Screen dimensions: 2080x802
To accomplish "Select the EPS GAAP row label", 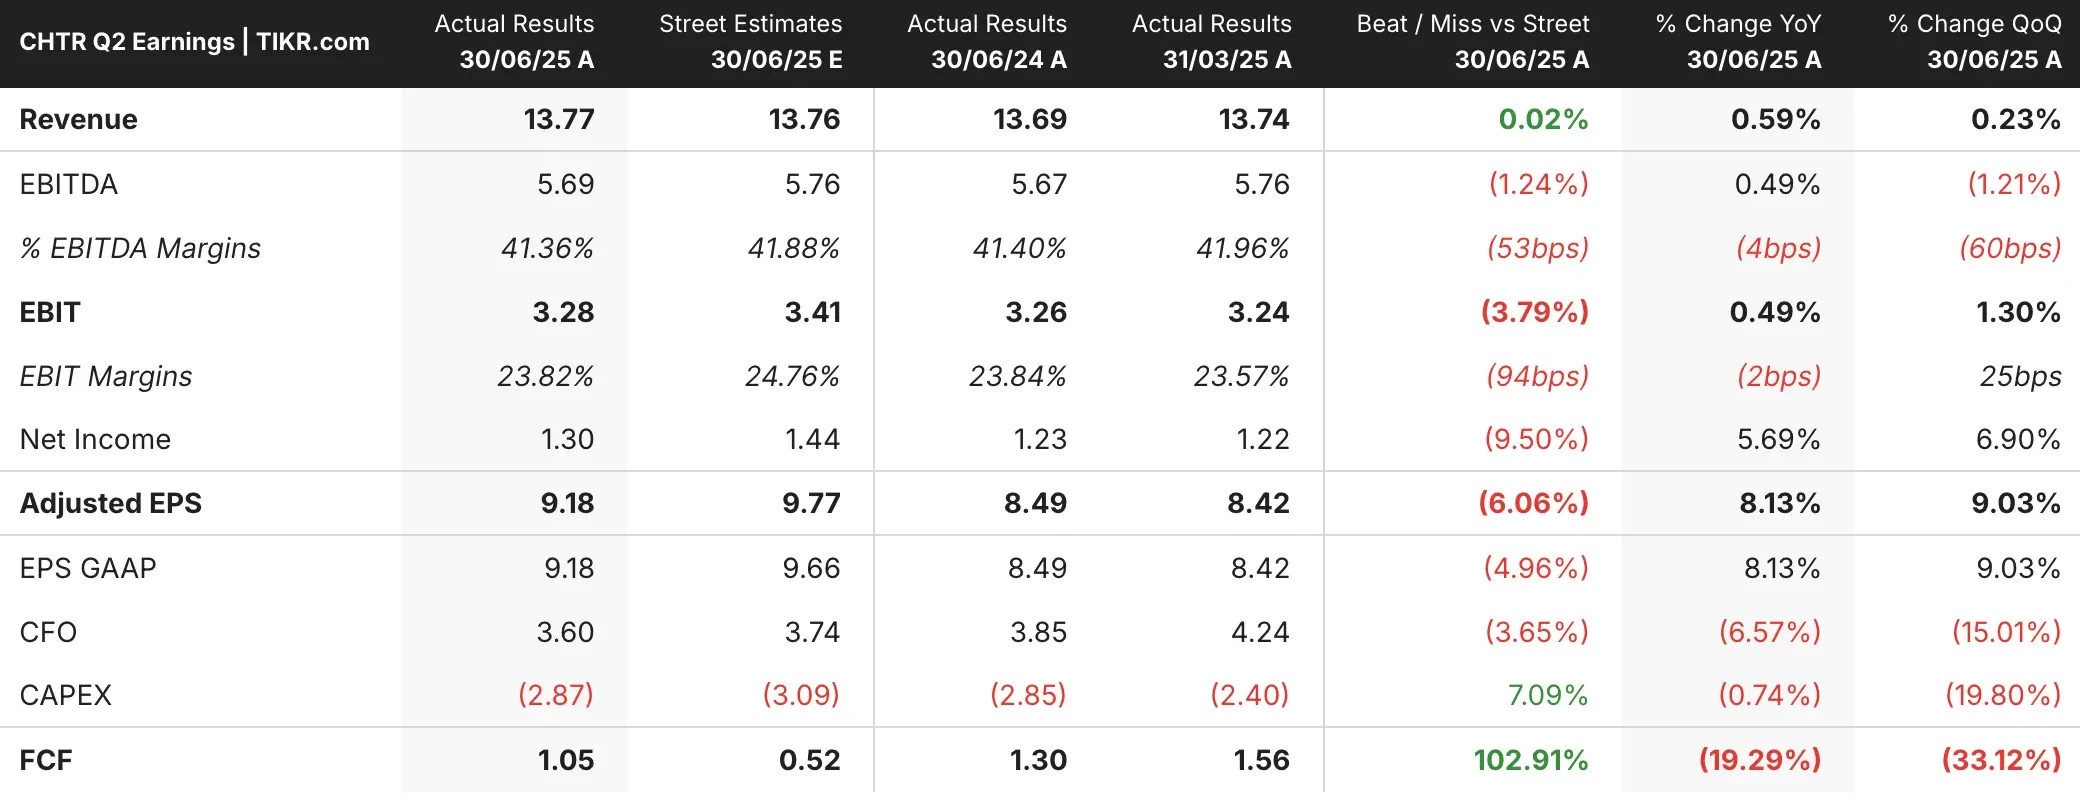I will 88,568.
